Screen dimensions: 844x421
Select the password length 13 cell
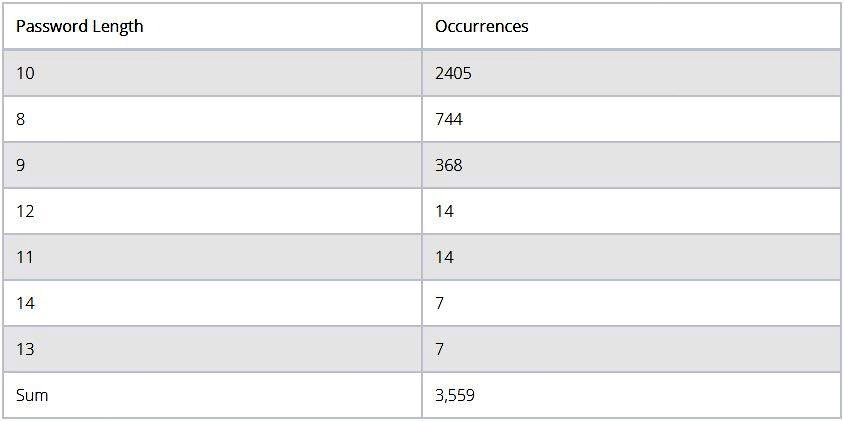pos(212,349)
